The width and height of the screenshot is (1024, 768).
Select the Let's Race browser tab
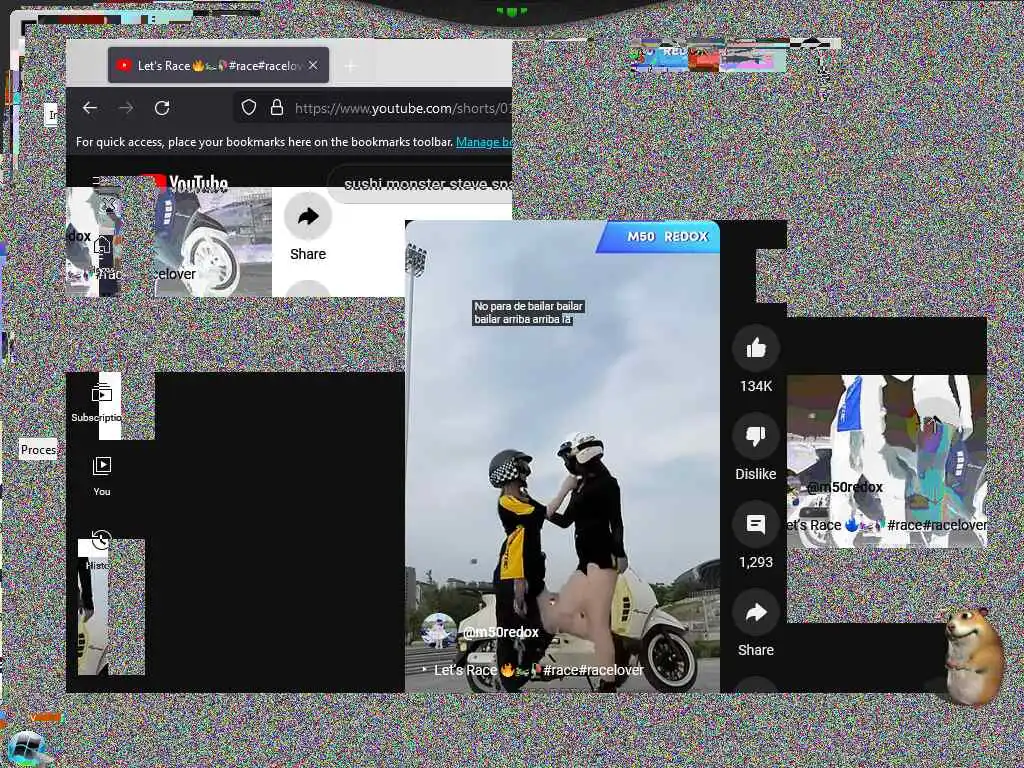coord(218,65)
